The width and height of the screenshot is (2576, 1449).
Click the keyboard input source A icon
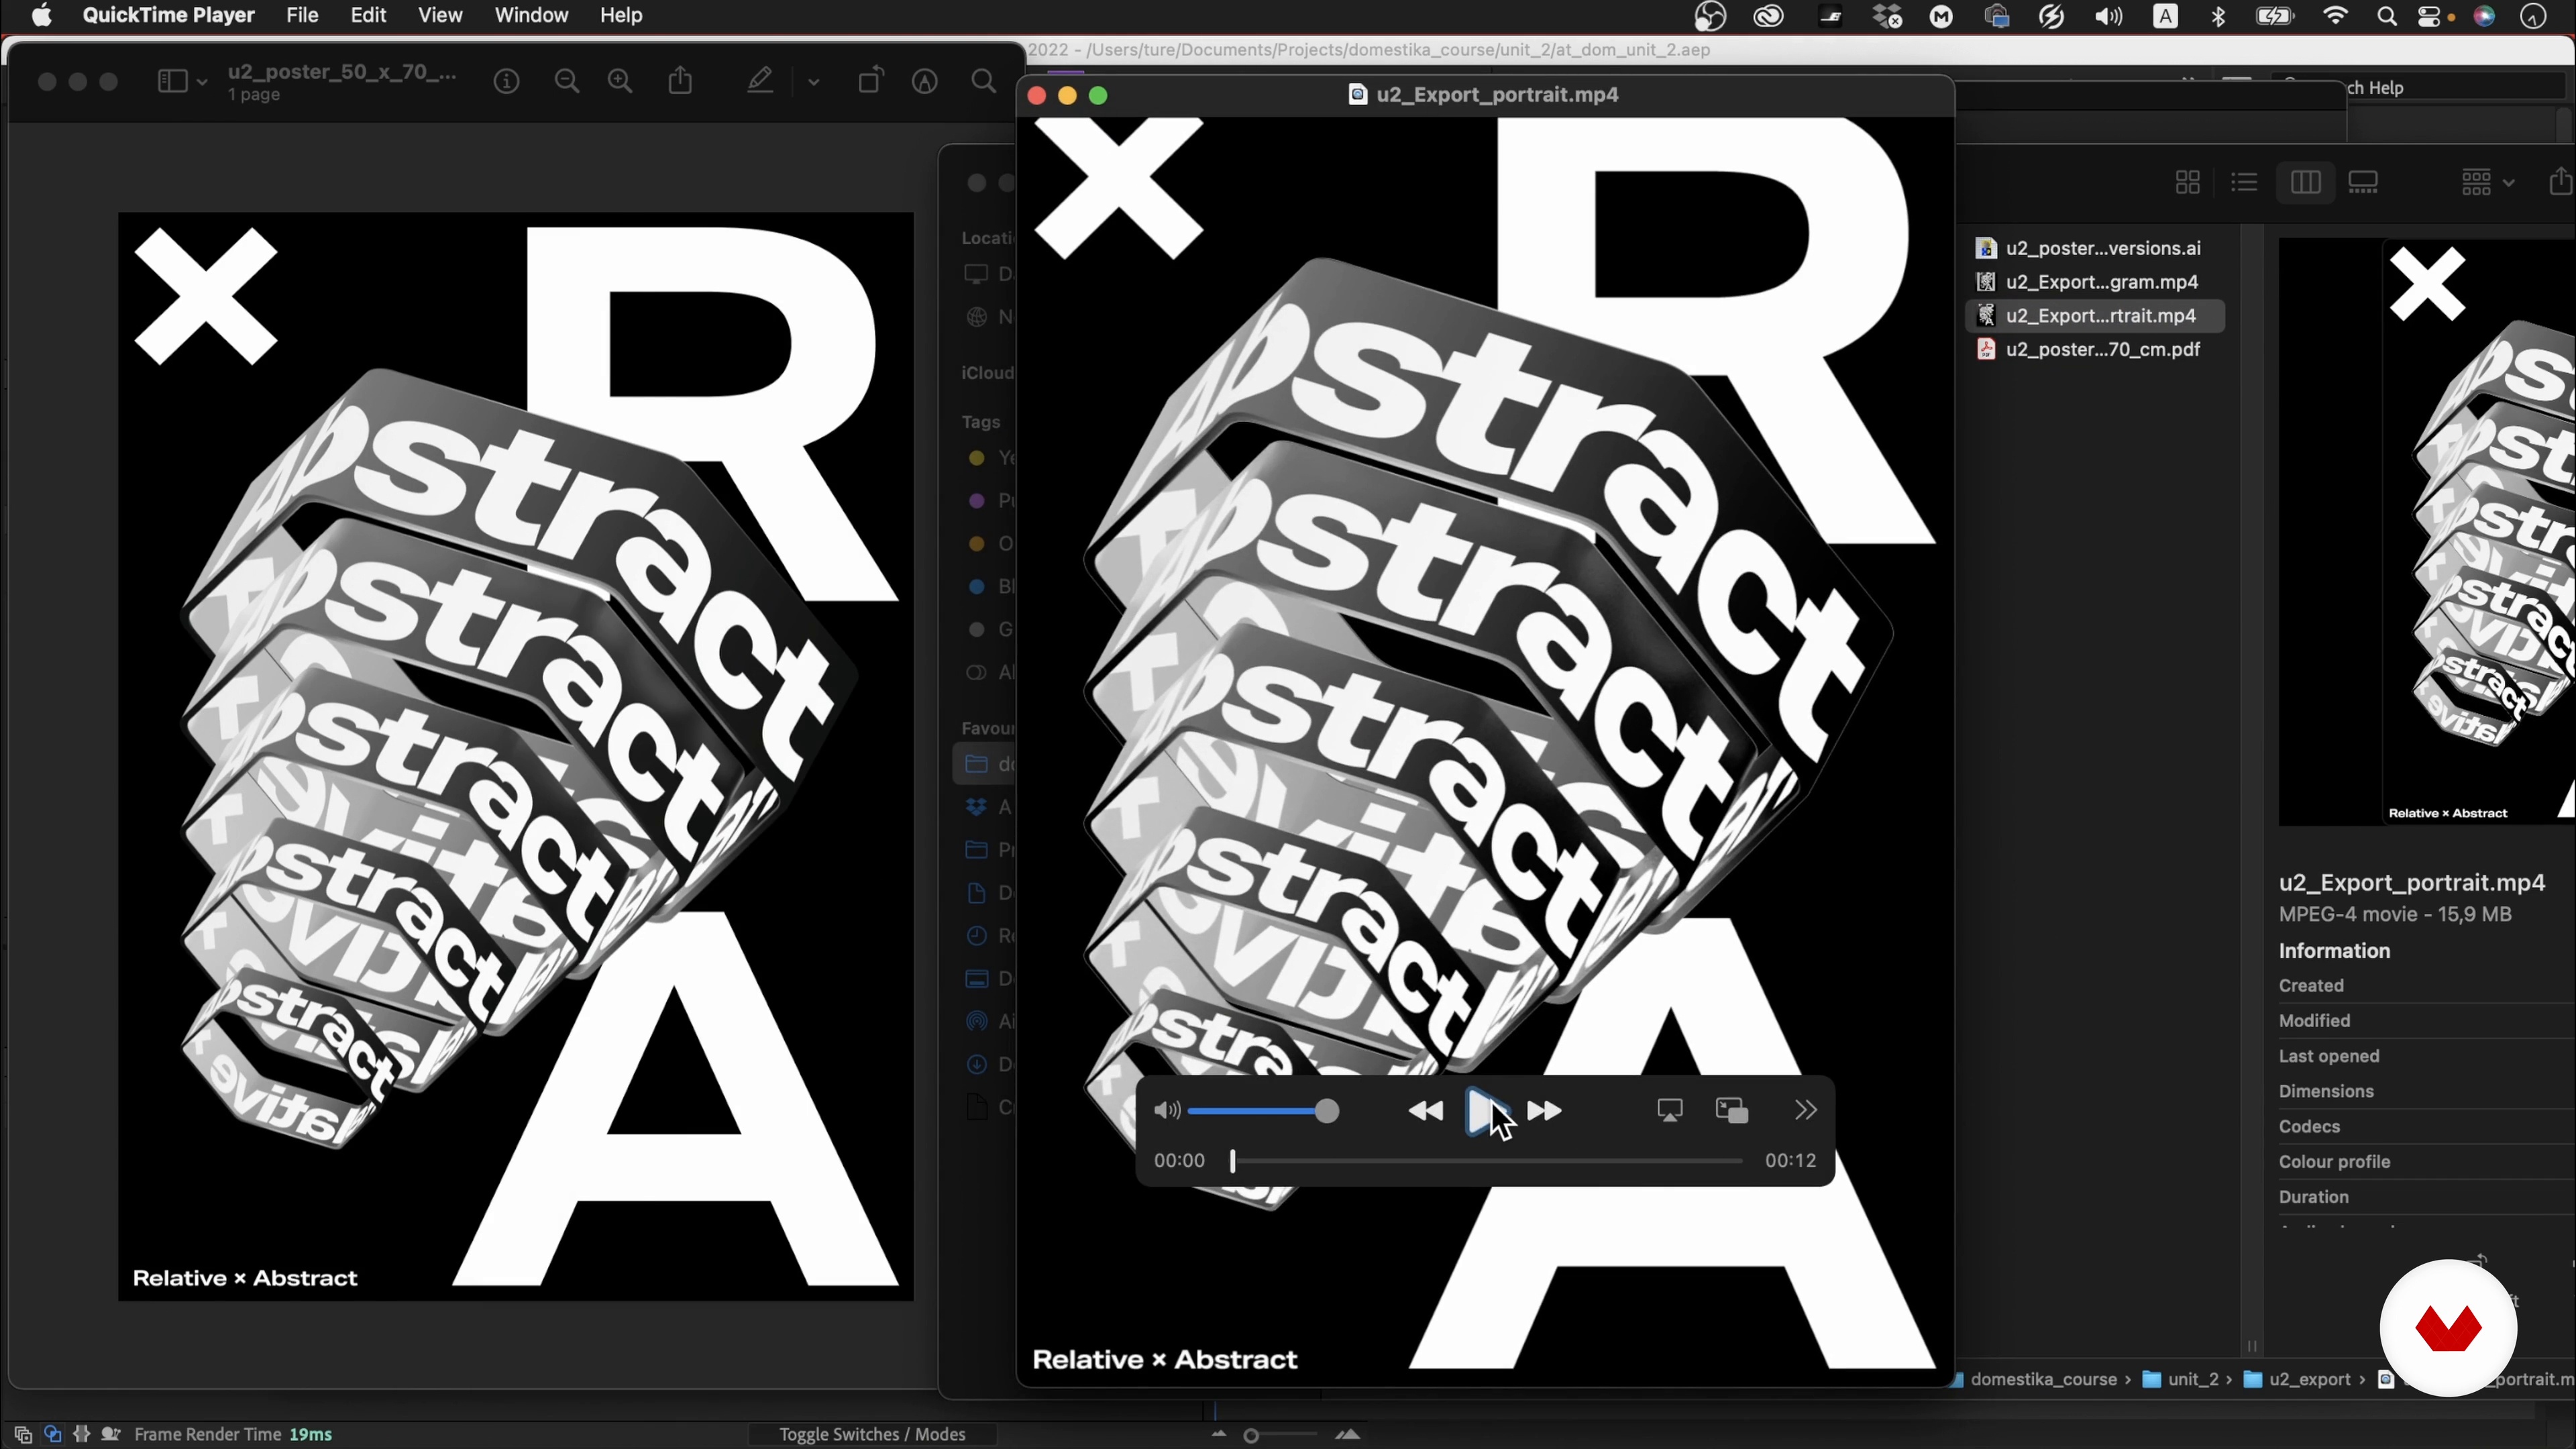coord(2165,16)
